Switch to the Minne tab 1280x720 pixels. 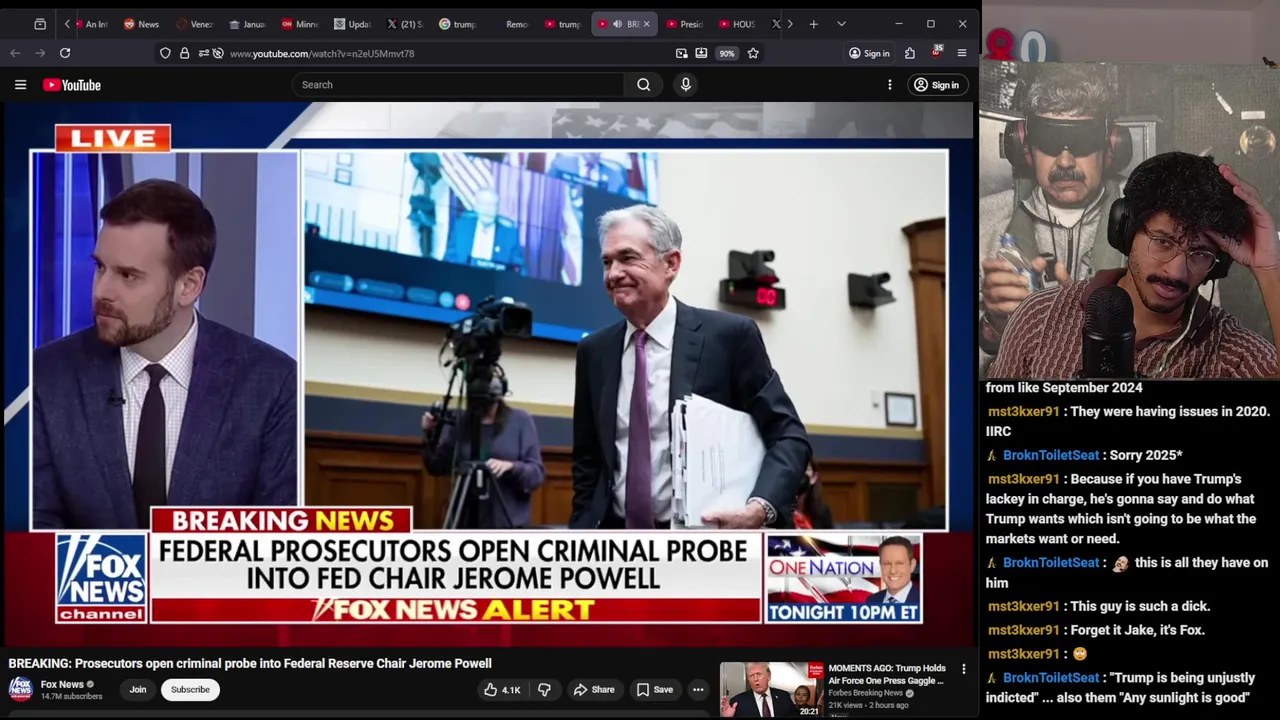(300, 24)
